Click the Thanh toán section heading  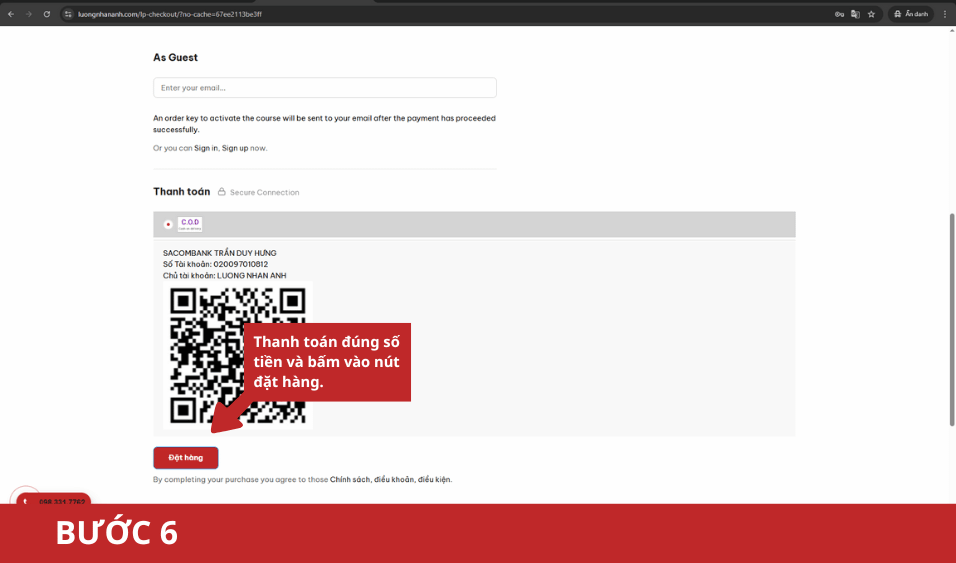tap(182, 192)
